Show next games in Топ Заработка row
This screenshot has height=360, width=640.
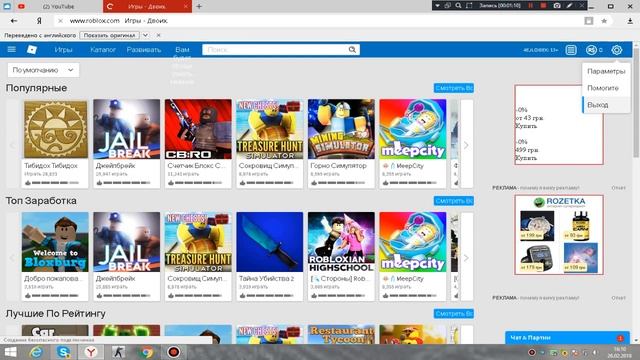tap(467, 258)
